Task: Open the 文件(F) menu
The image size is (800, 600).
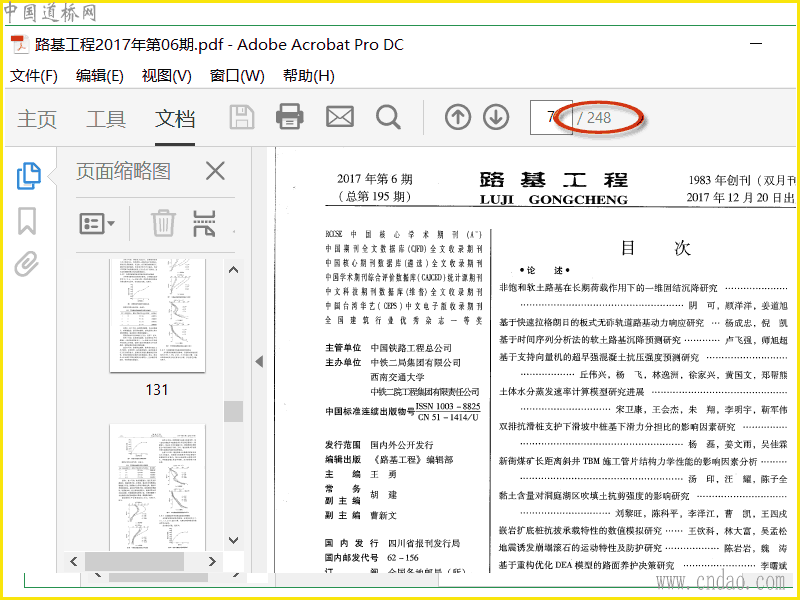Action: tap(34, 76)
